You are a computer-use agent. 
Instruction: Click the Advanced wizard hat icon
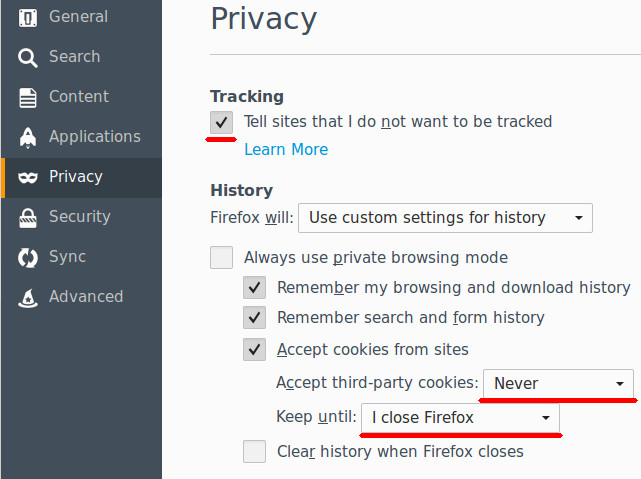pos(28,298)
